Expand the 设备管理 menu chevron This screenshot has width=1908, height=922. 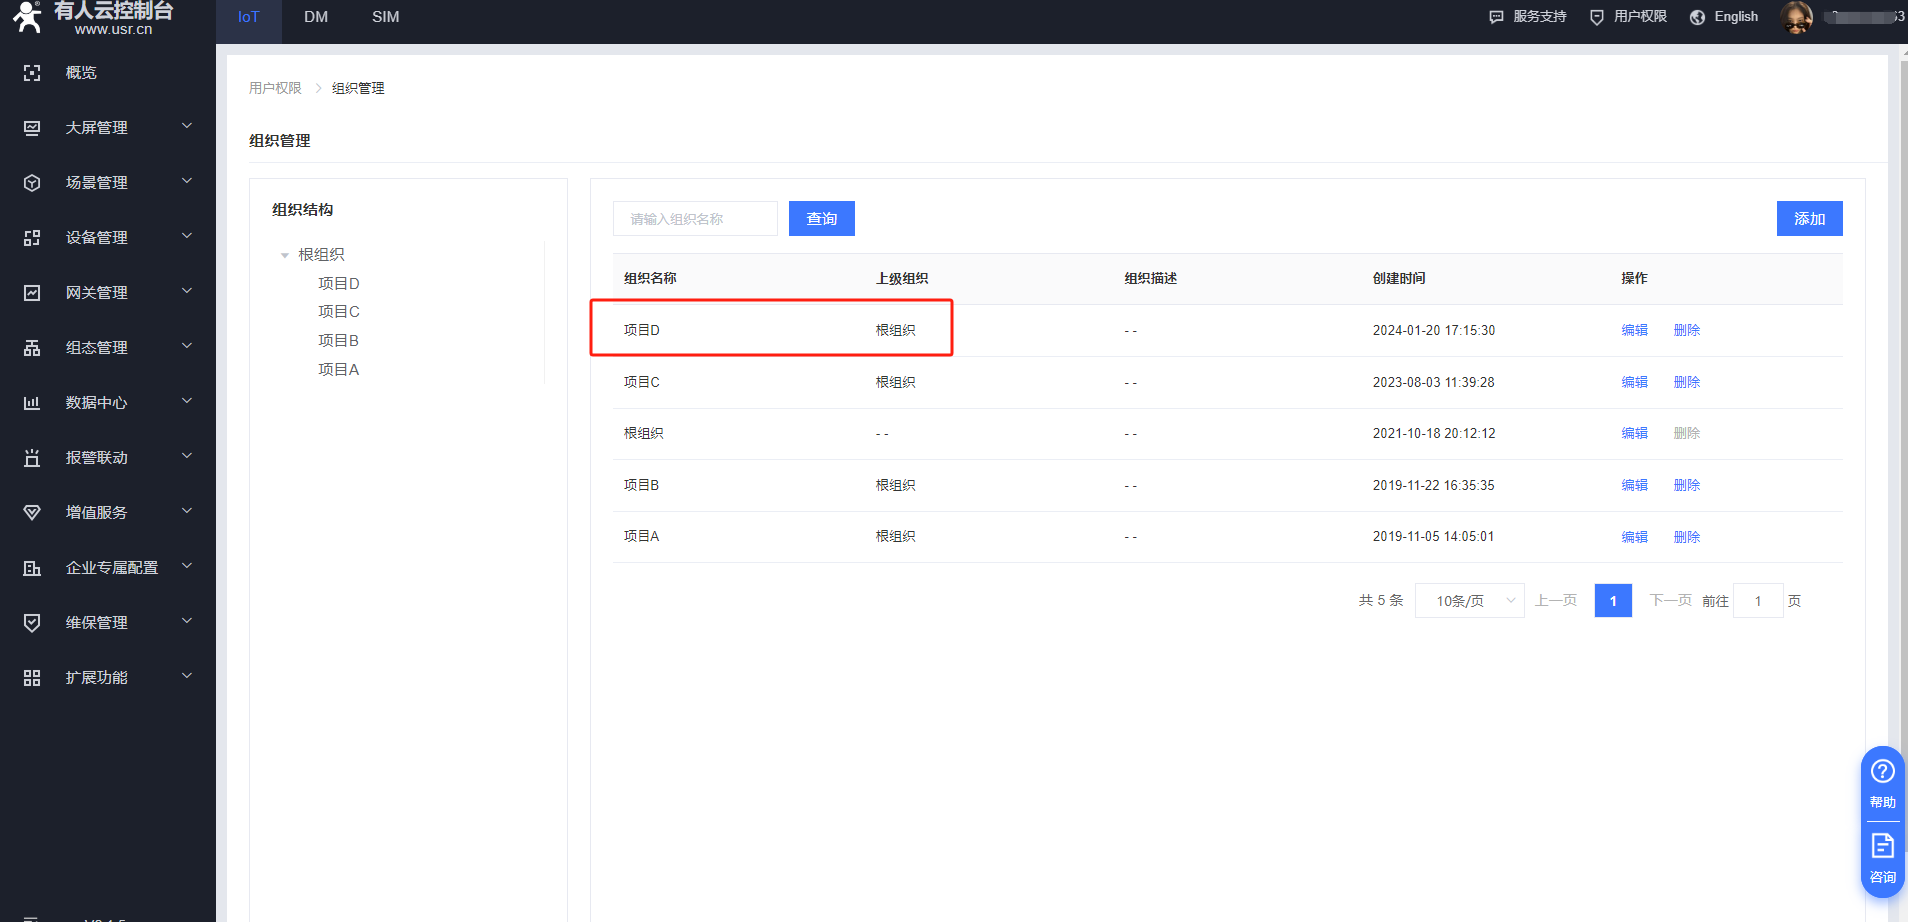(x=187, y=237)
